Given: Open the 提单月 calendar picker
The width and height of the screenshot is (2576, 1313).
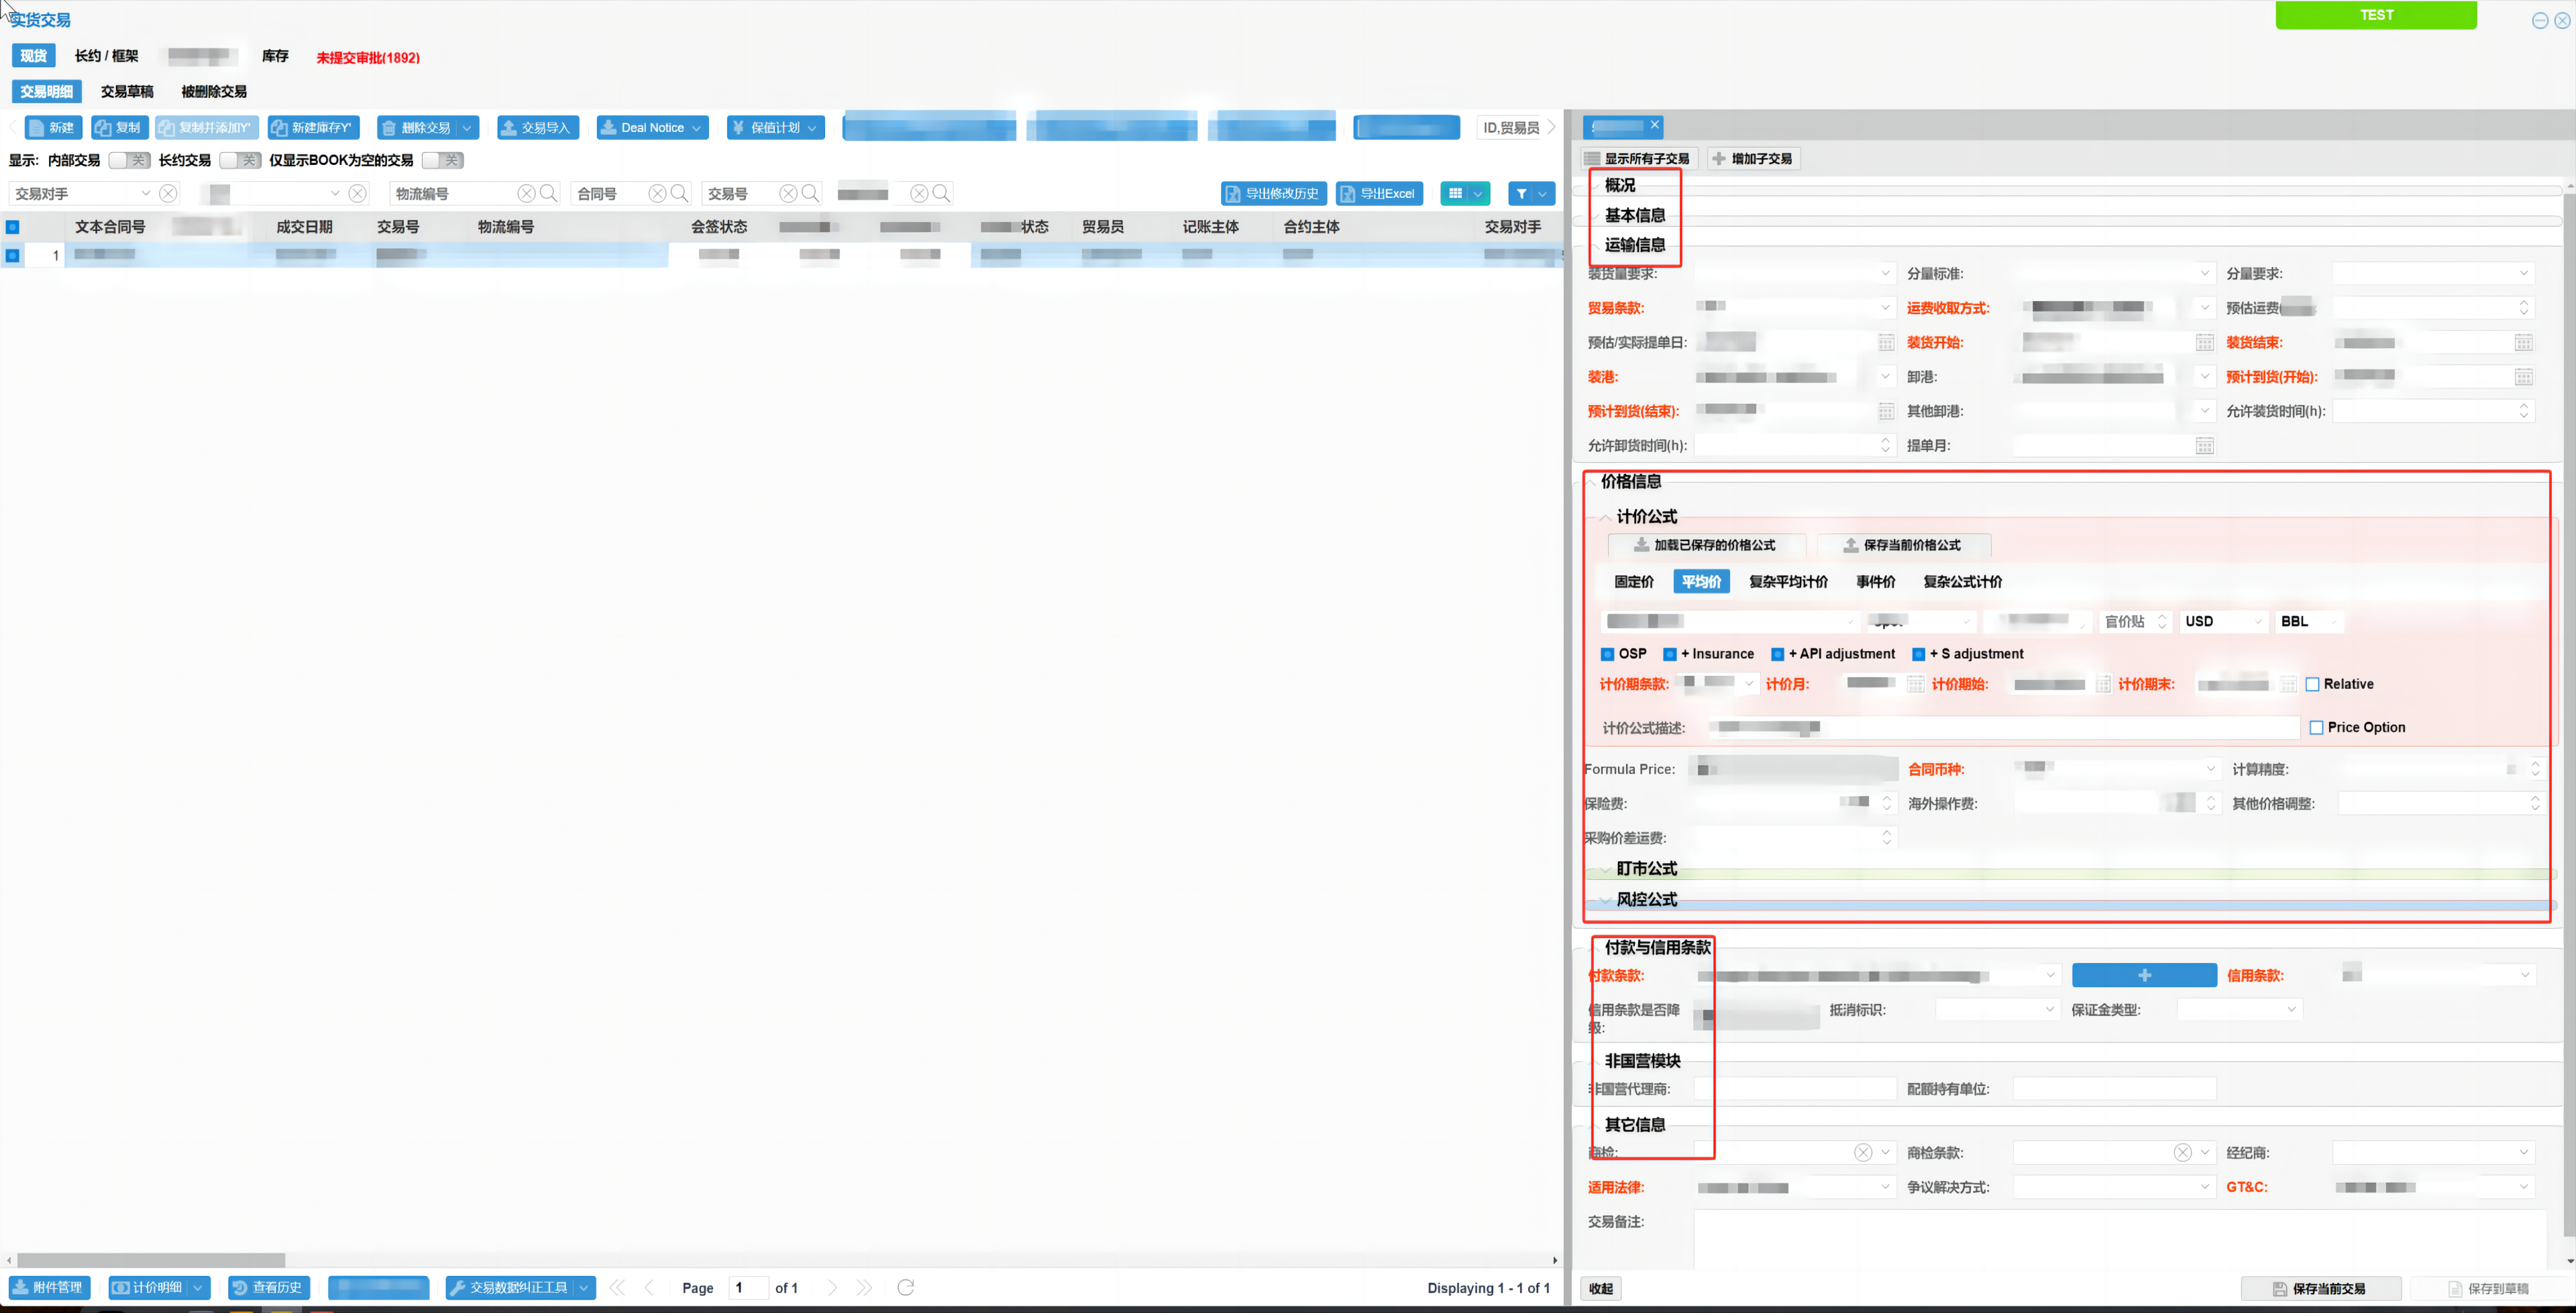Looking at the screenshot, I should click(x=2204, y=445).
